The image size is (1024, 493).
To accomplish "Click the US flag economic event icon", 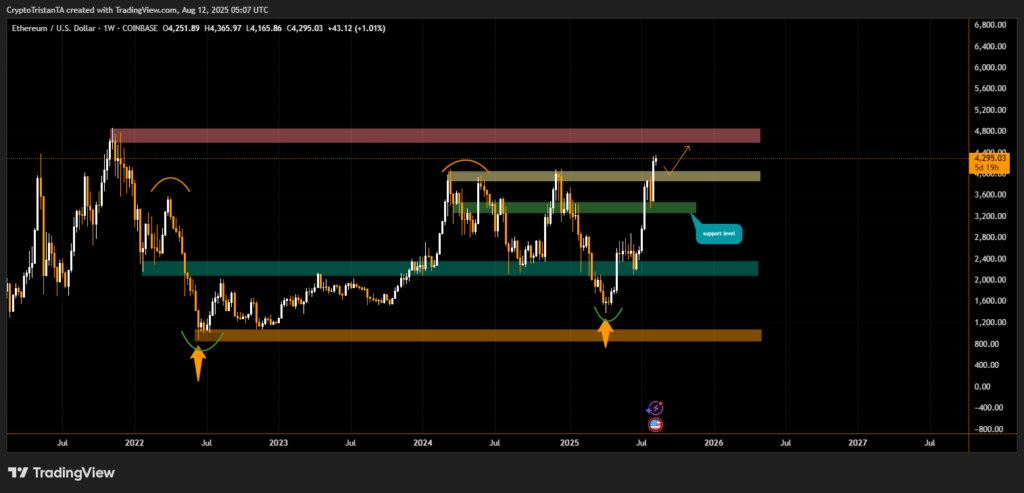I will [655, 424].
